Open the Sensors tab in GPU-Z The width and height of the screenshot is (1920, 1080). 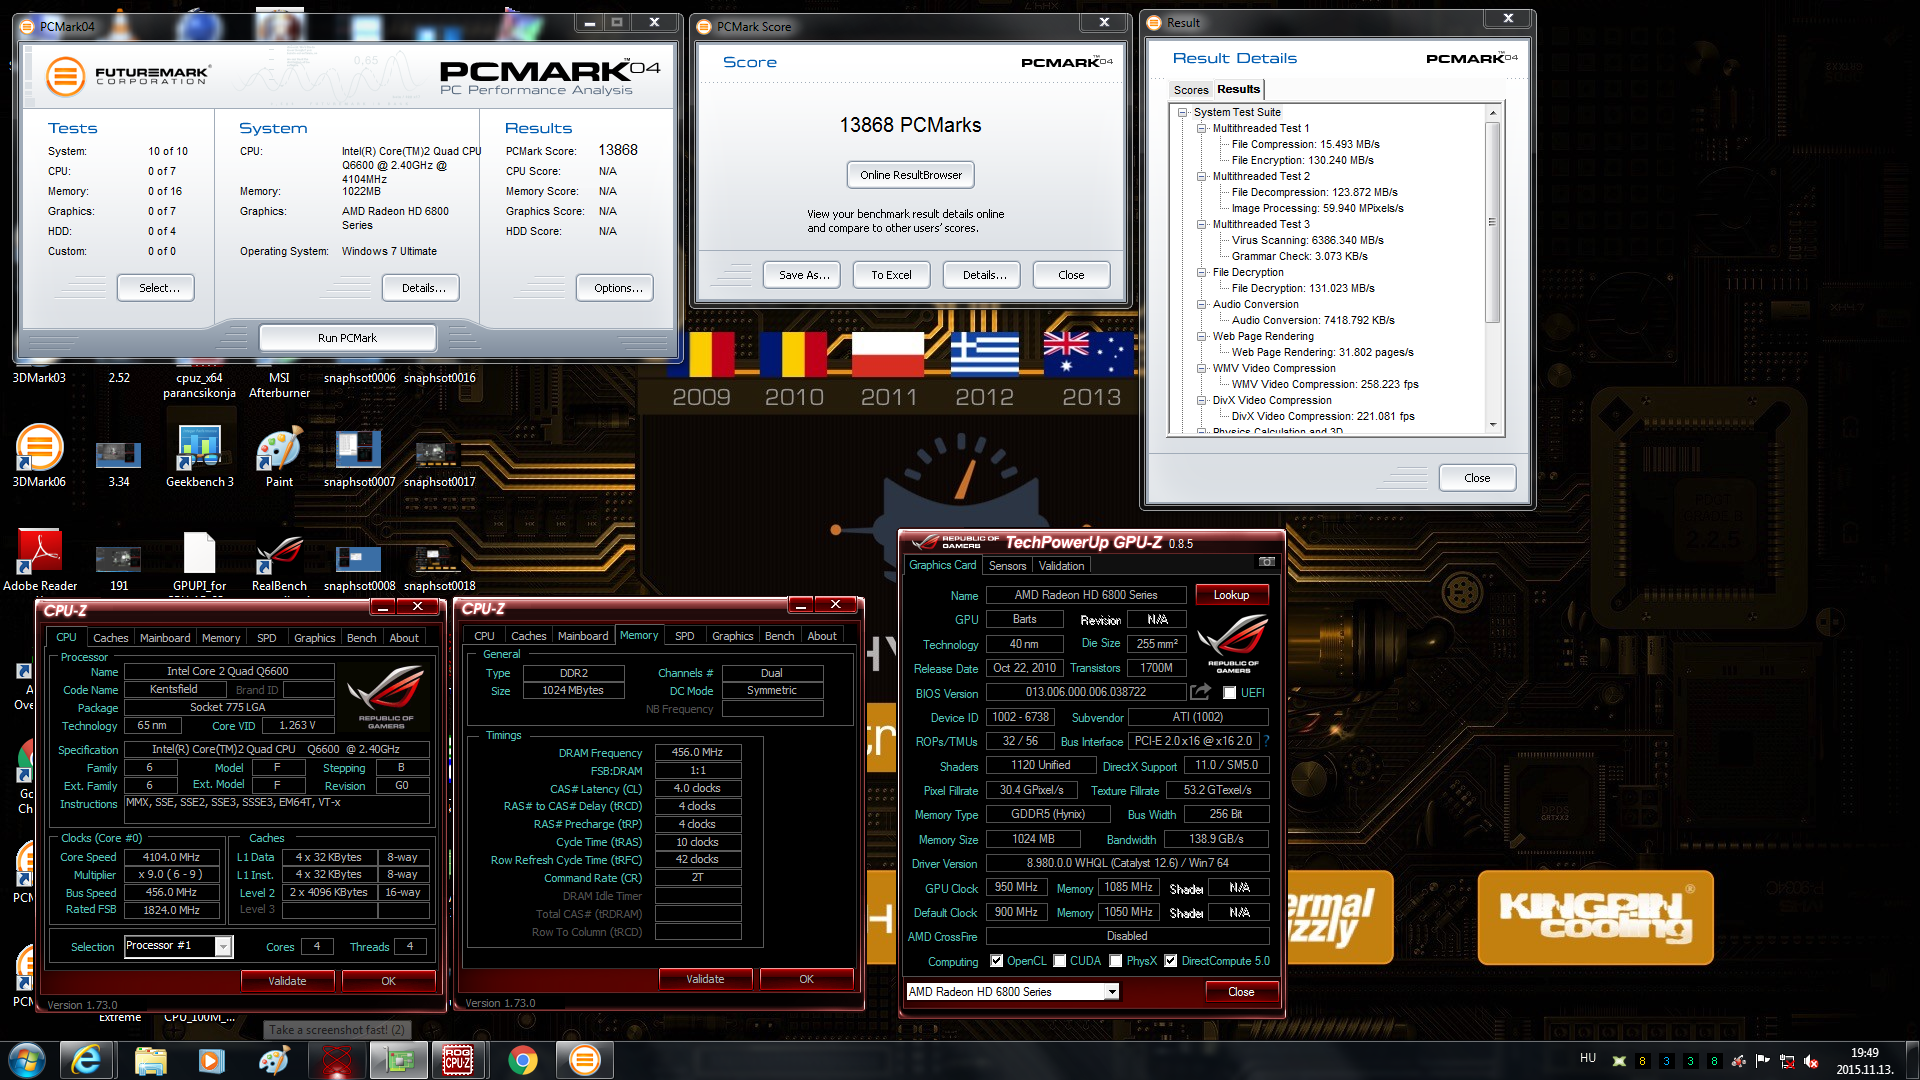[x=1007, y=566]
